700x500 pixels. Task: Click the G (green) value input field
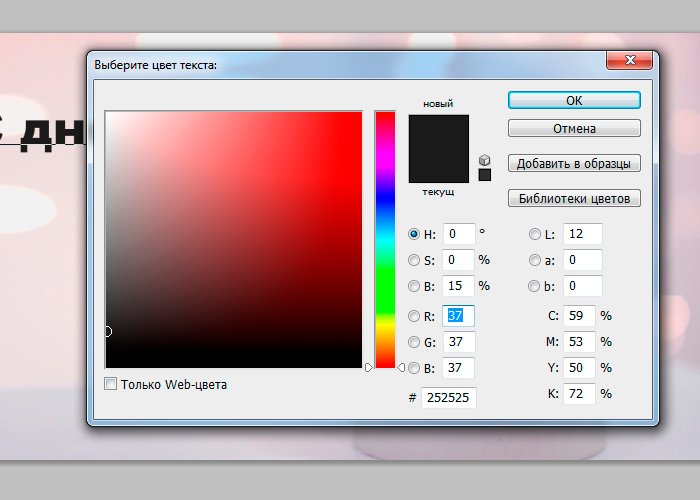coord(458,343)
